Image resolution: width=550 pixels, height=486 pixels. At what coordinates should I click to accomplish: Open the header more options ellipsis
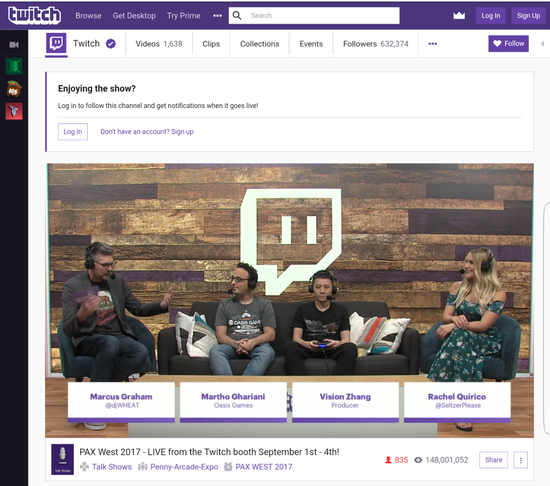(x=217, y=16)
